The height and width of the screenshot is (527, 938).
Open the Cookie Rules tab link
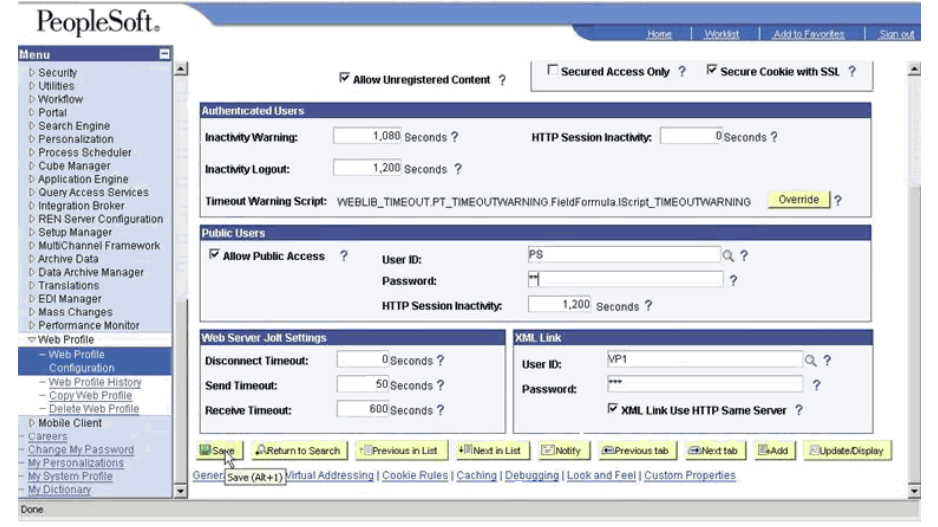pos(415,475)
